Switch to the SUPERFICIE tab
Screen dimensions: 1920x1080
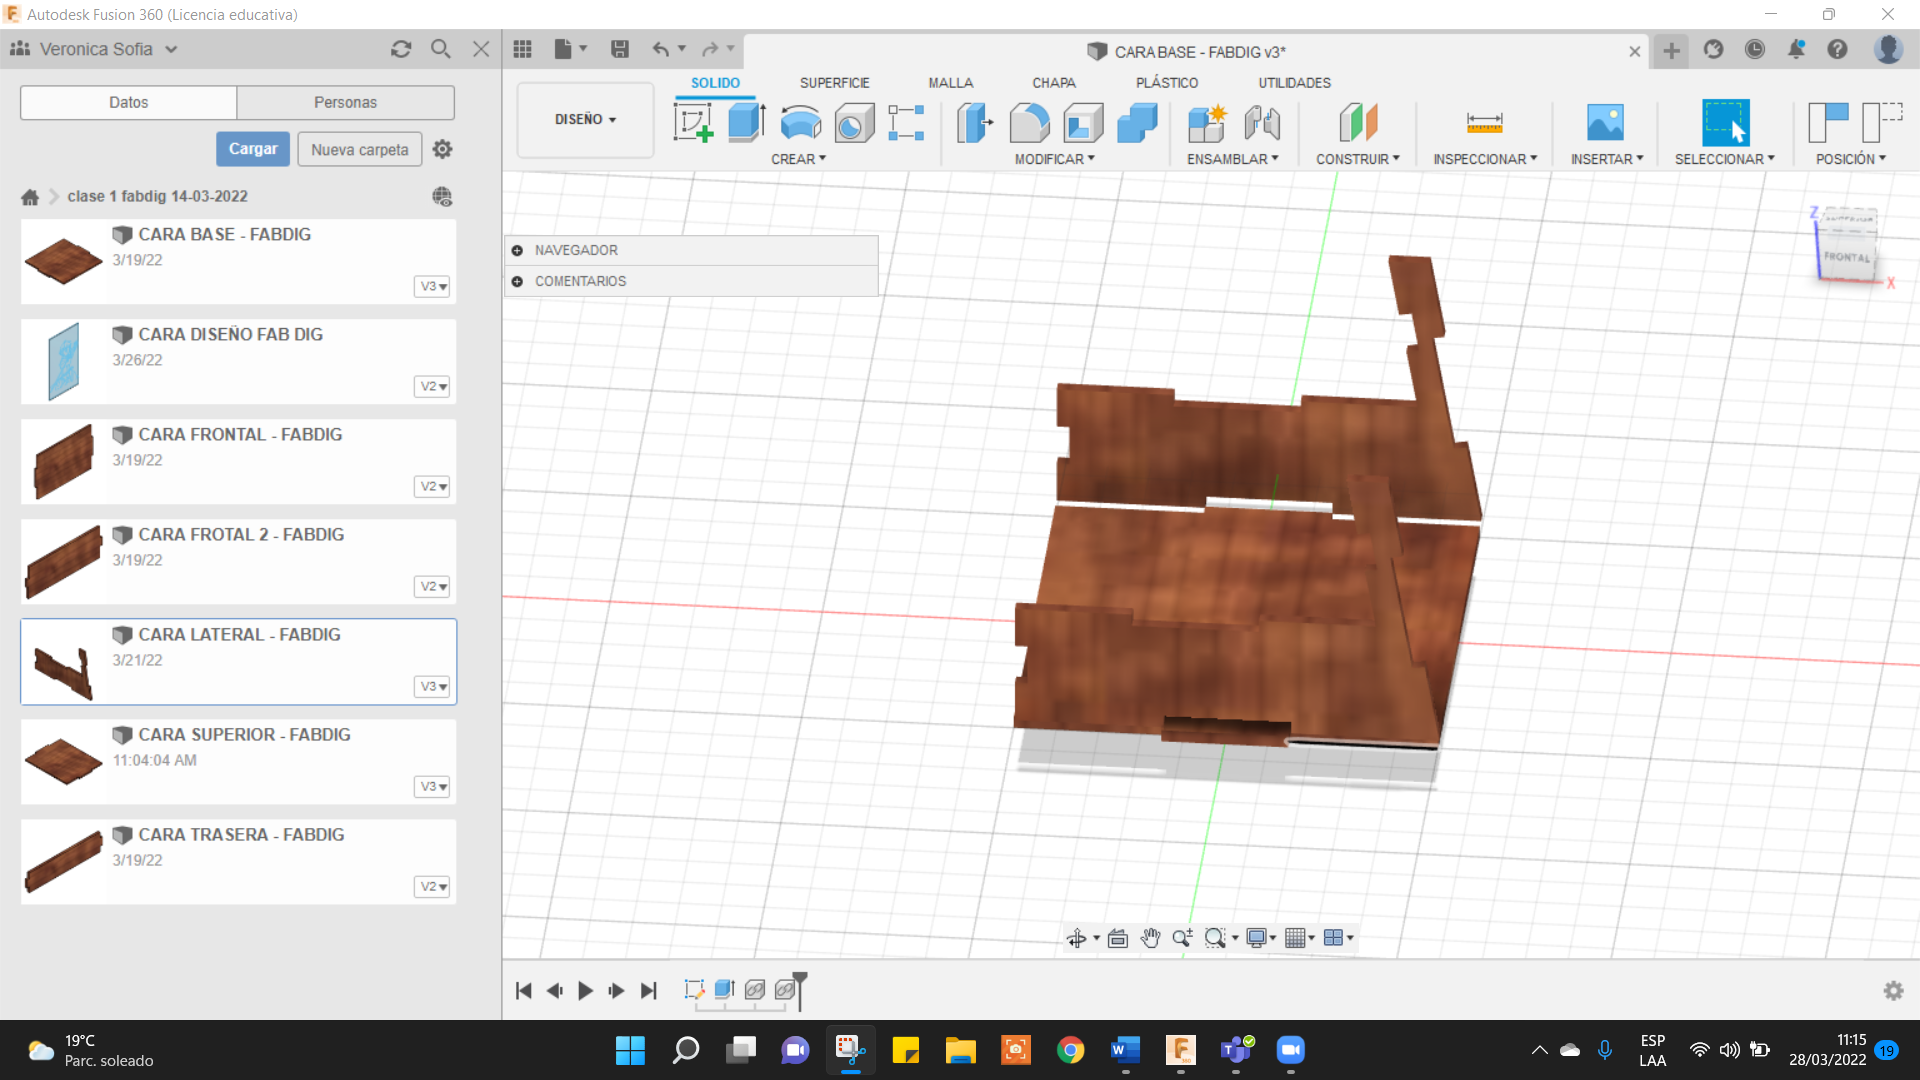834,83
